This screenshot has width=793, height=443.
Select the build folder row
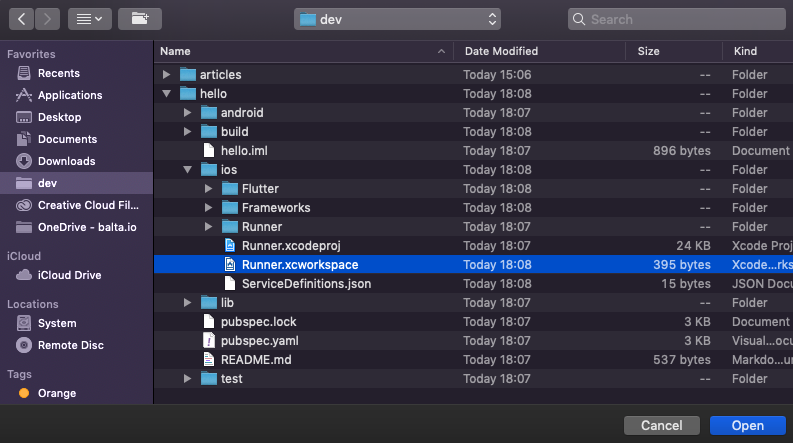click(473, 131)
